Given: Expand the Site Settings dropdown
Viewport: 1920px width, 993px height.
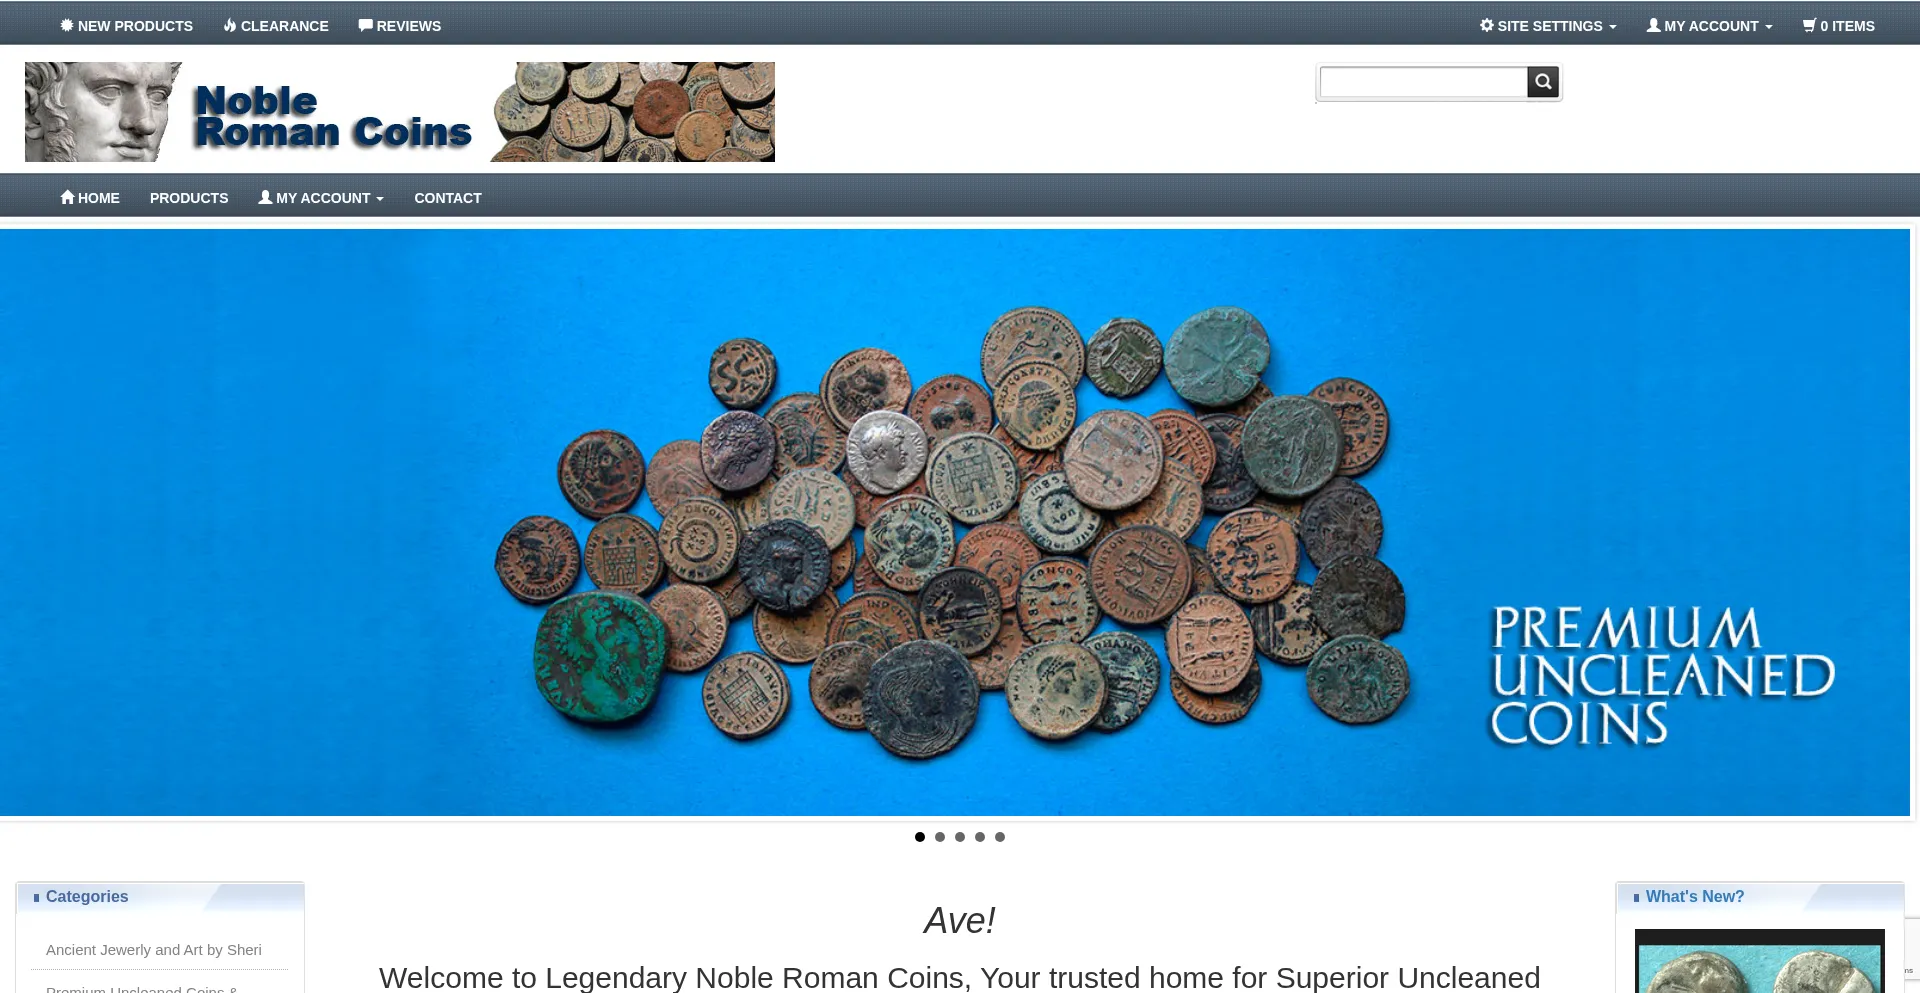Looking at the screenshot, I should pyautogui.click(x=1548, y=26).
